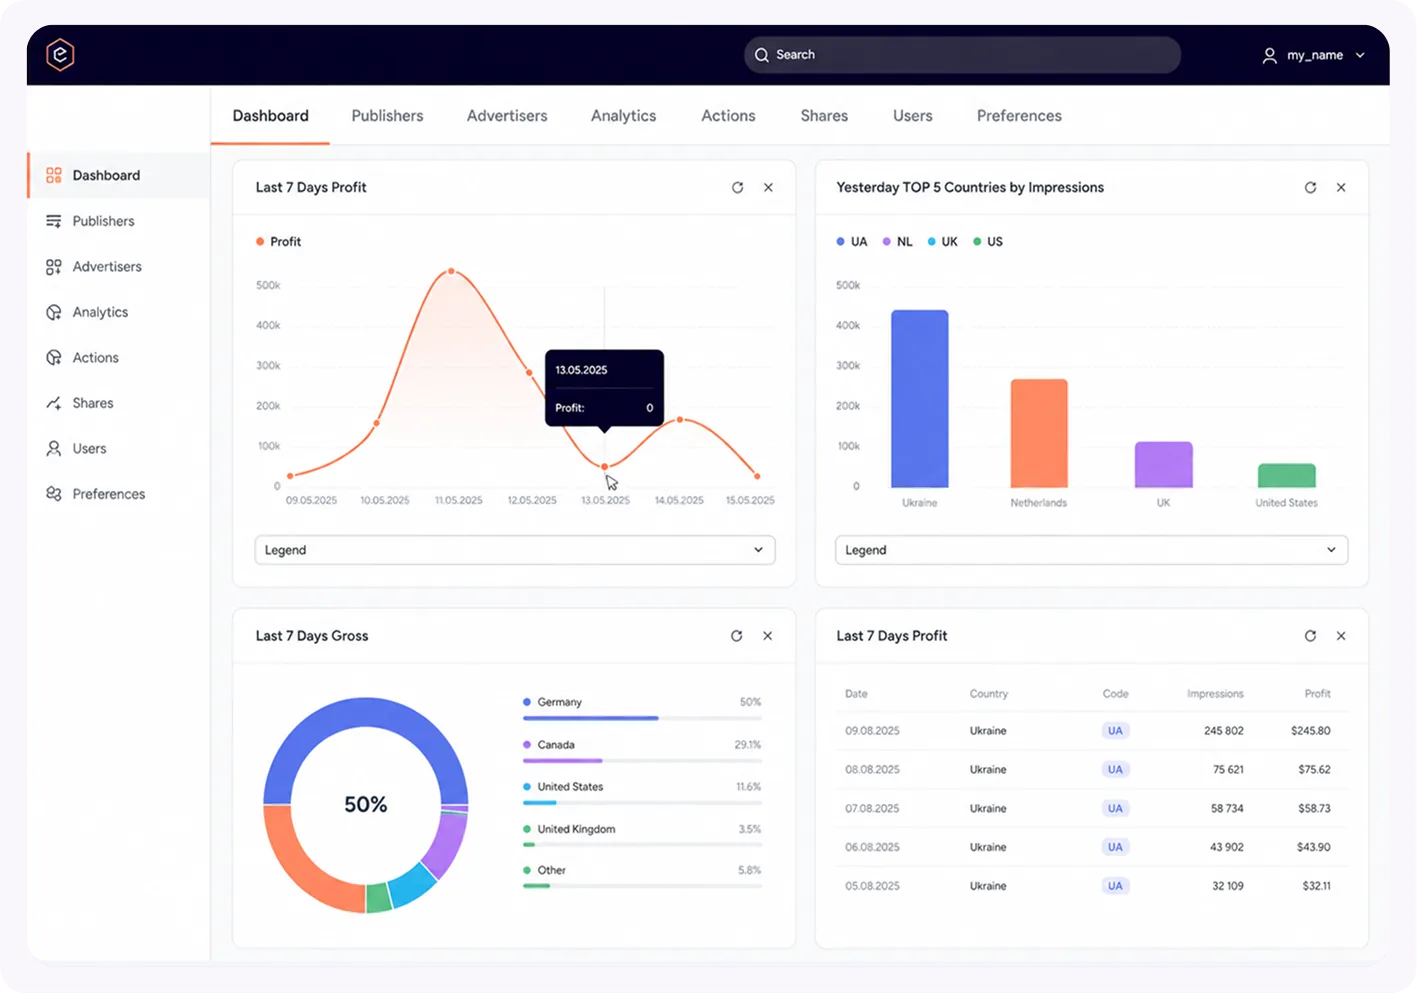Open the Legend dropdown under countries chart
This screenshot has height=993, width=1417.
1091,550
